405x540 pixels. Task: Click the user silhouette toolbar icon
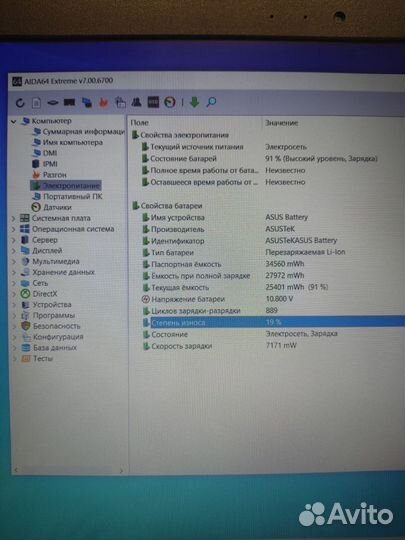pos(136,102)
